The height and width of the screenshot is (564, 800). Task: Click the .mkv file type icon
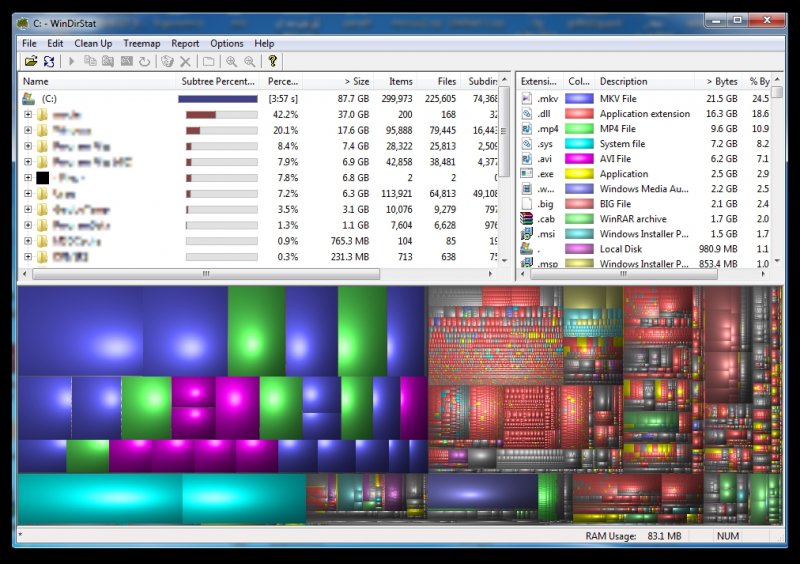pos(527,99)
